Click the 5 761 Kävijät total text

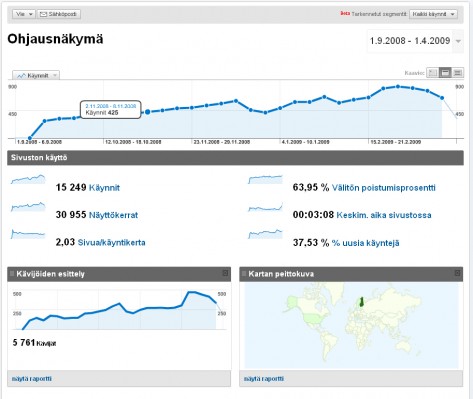[x=34, y=342]
